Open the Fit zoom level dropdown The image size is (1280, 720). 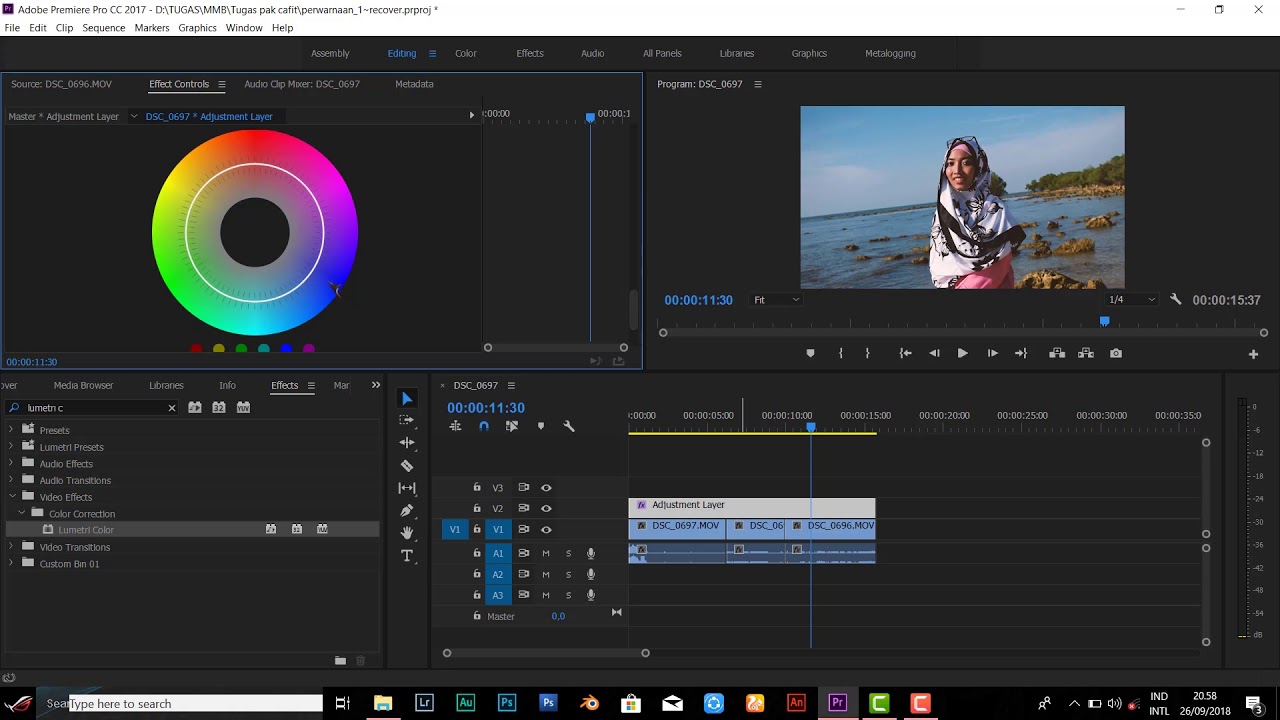click(776, 300)
